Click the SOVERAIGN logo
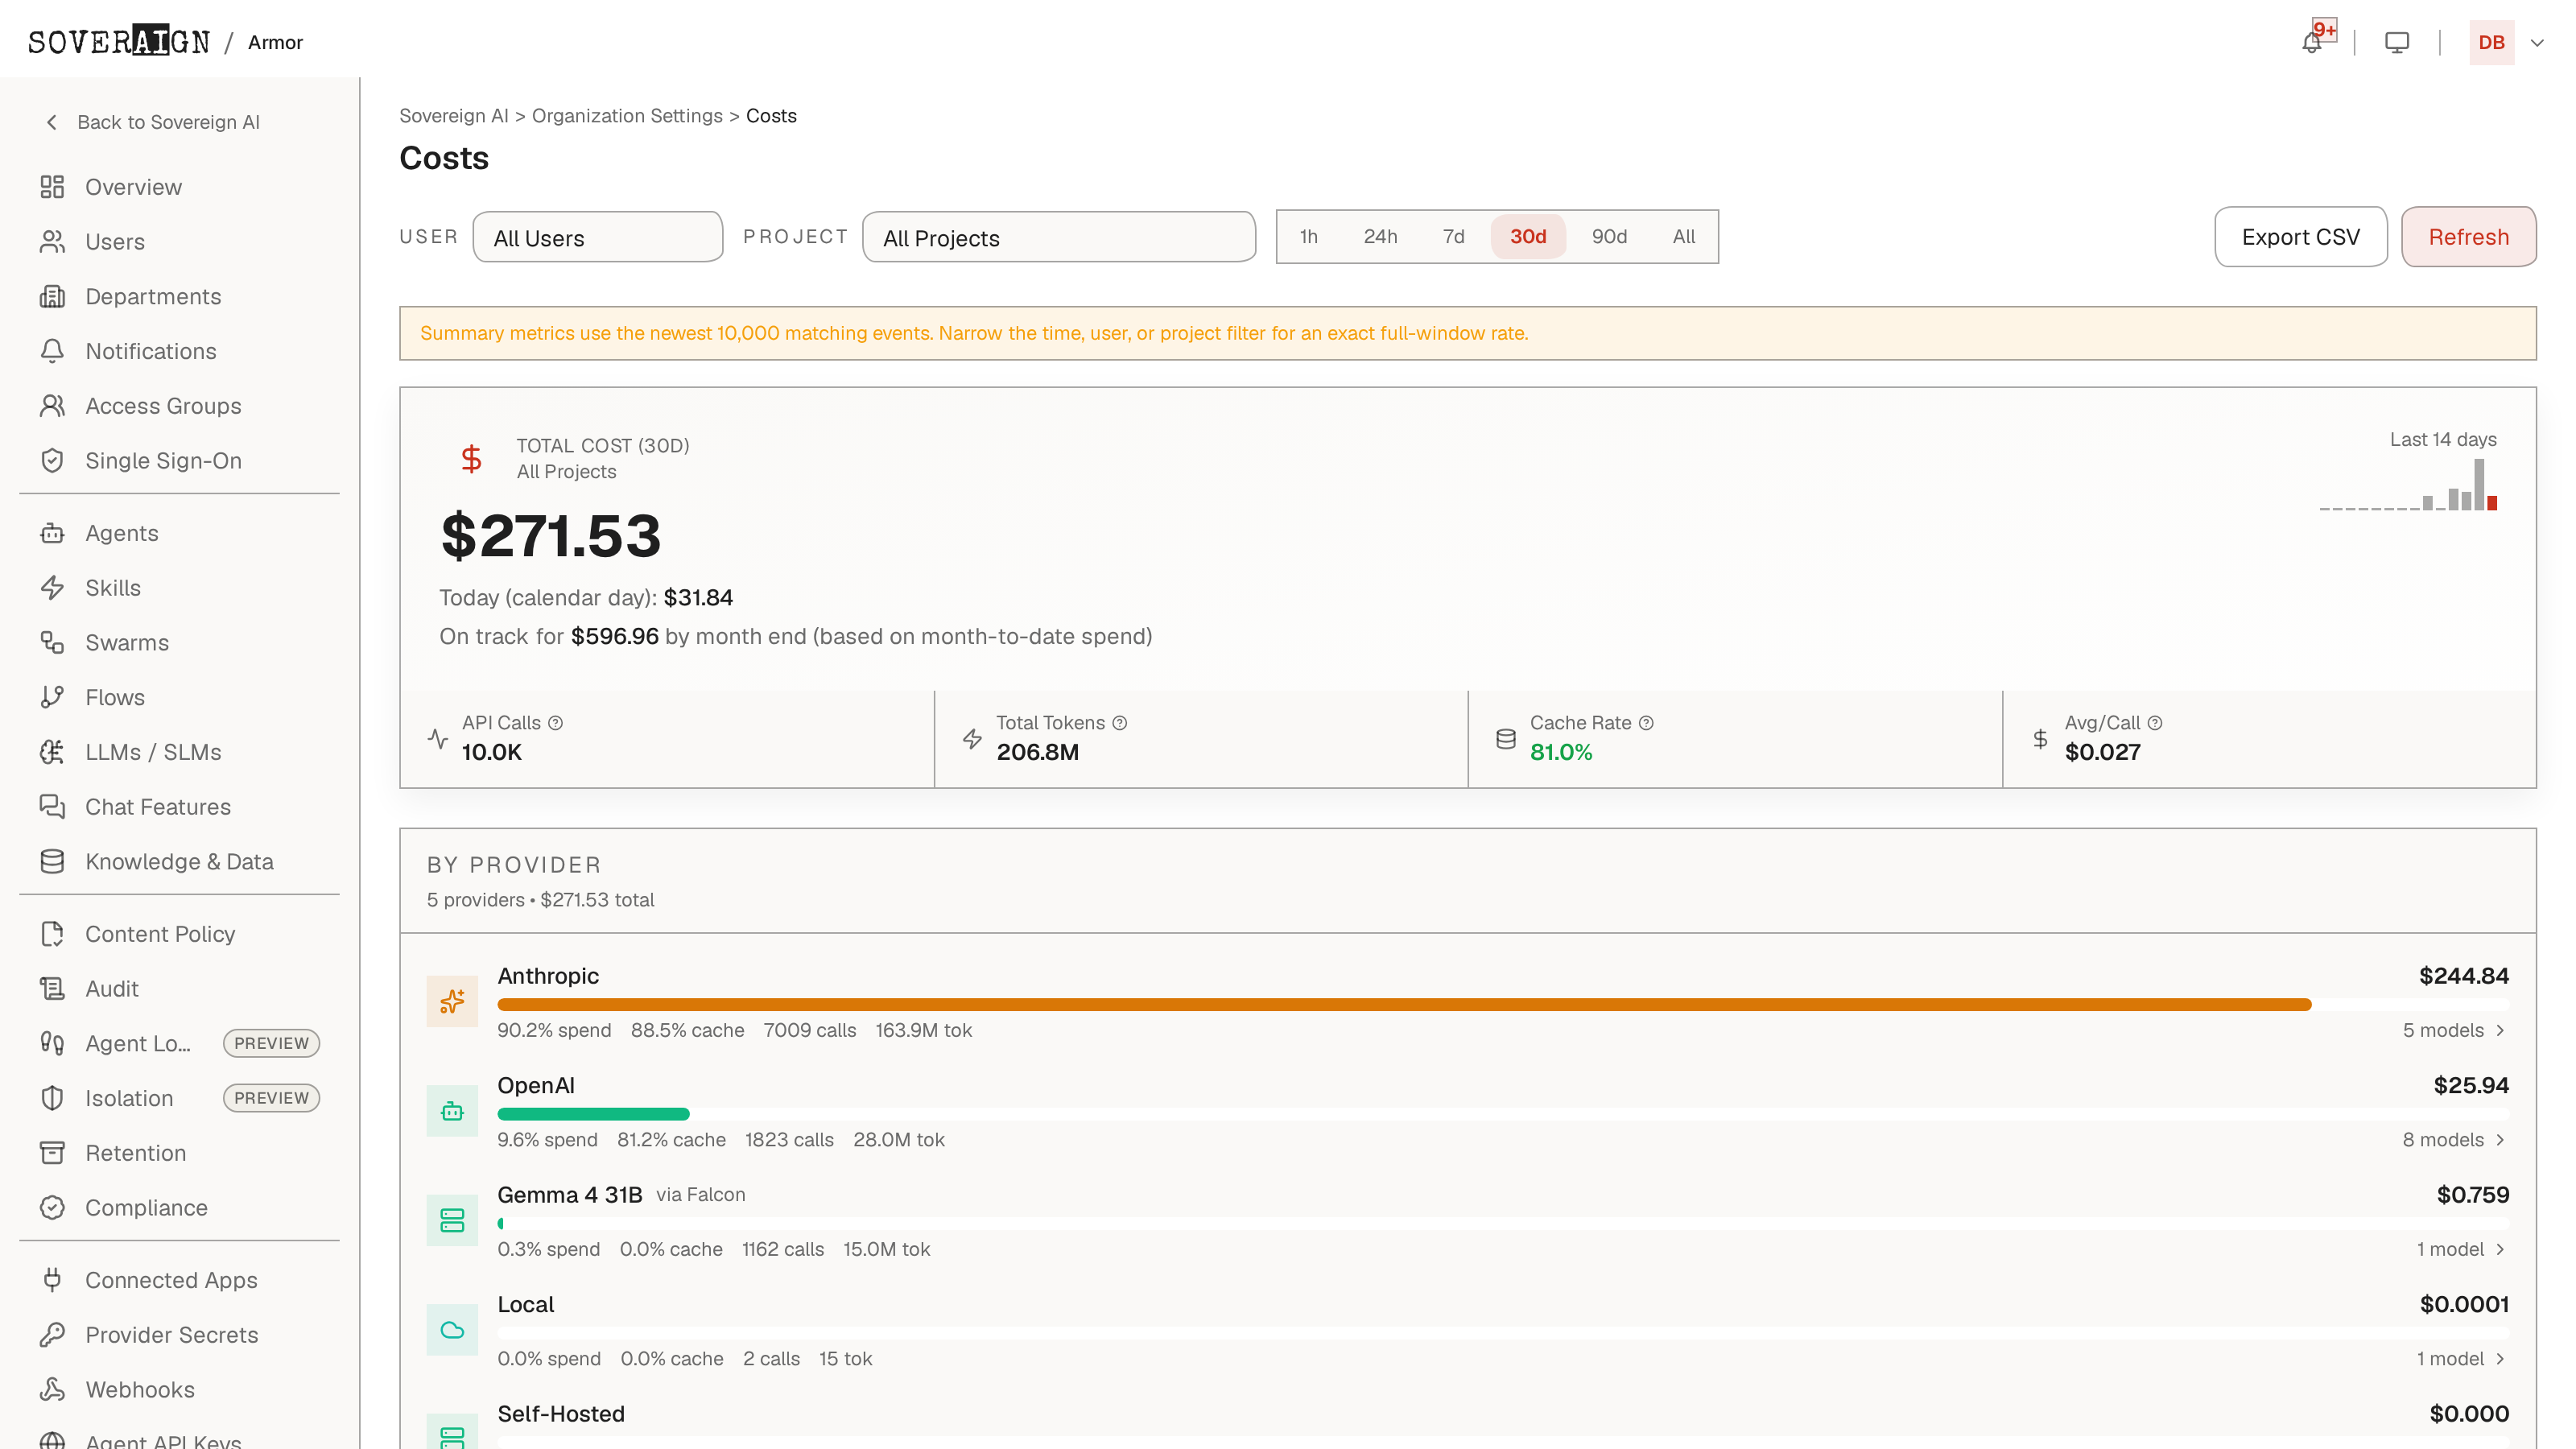The height and width of the screenshot is (1449, 2576). click(x=119, y=42)
